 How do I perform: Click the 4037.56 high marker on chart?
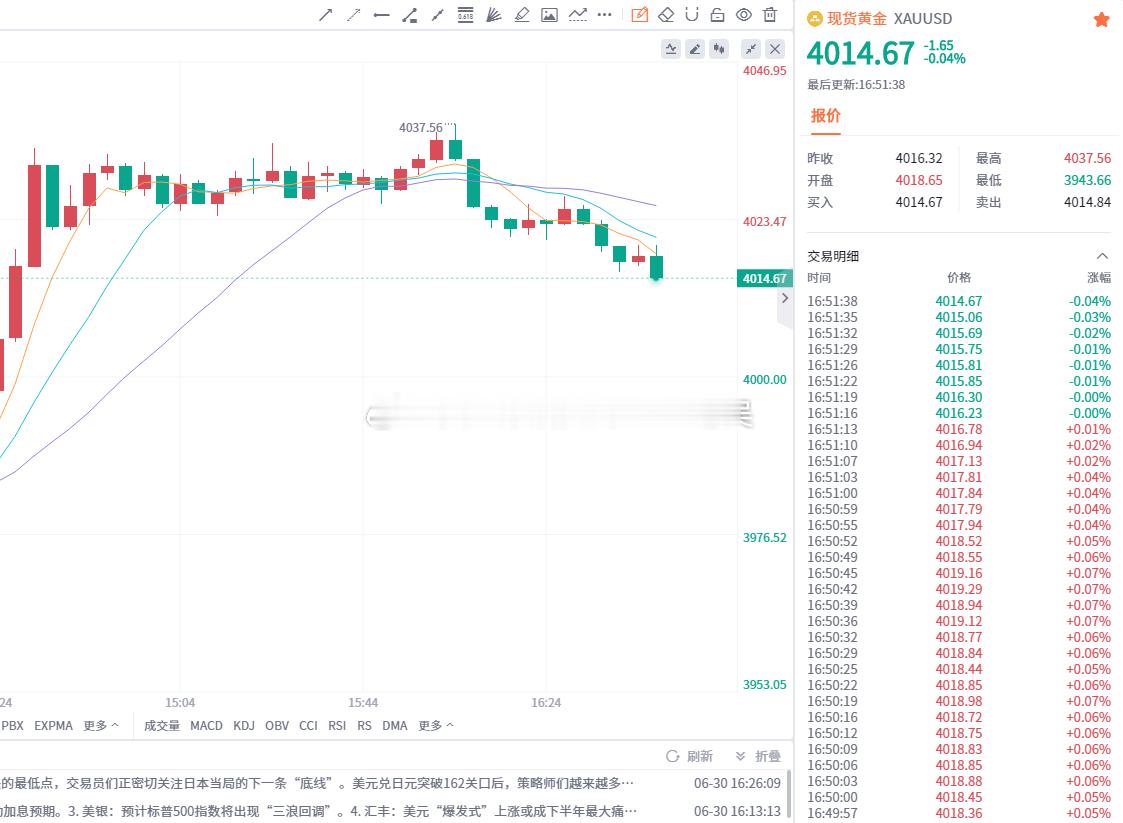[421, 127]
